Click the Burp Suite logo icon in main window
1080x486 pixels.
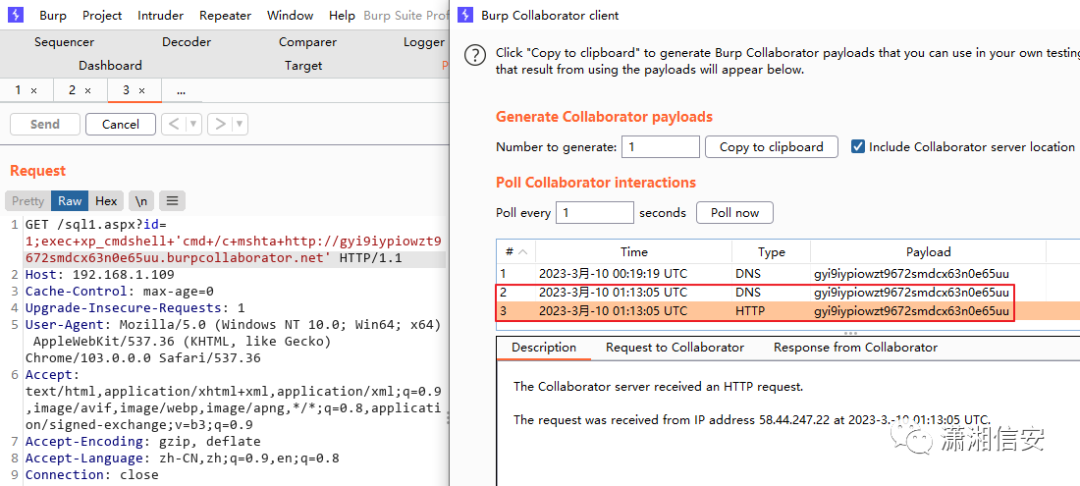coord(15,14)
